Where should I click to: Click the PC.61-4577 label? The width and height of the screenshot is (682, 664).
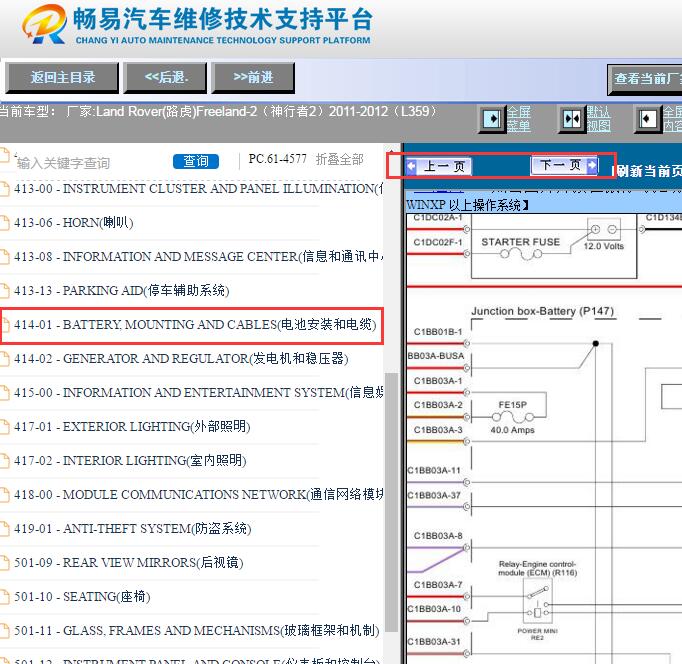click(x=277, y=159)
